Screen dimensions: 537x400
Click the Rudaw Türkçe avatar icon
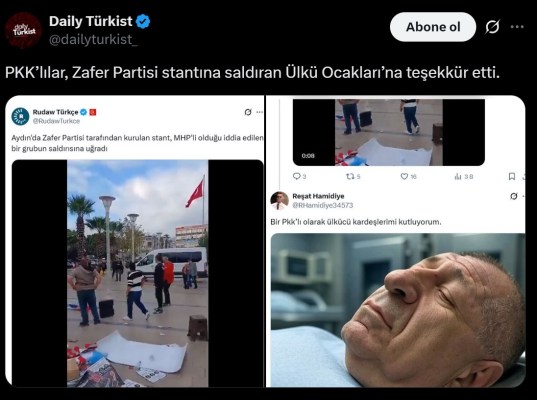tap(20, 116)
